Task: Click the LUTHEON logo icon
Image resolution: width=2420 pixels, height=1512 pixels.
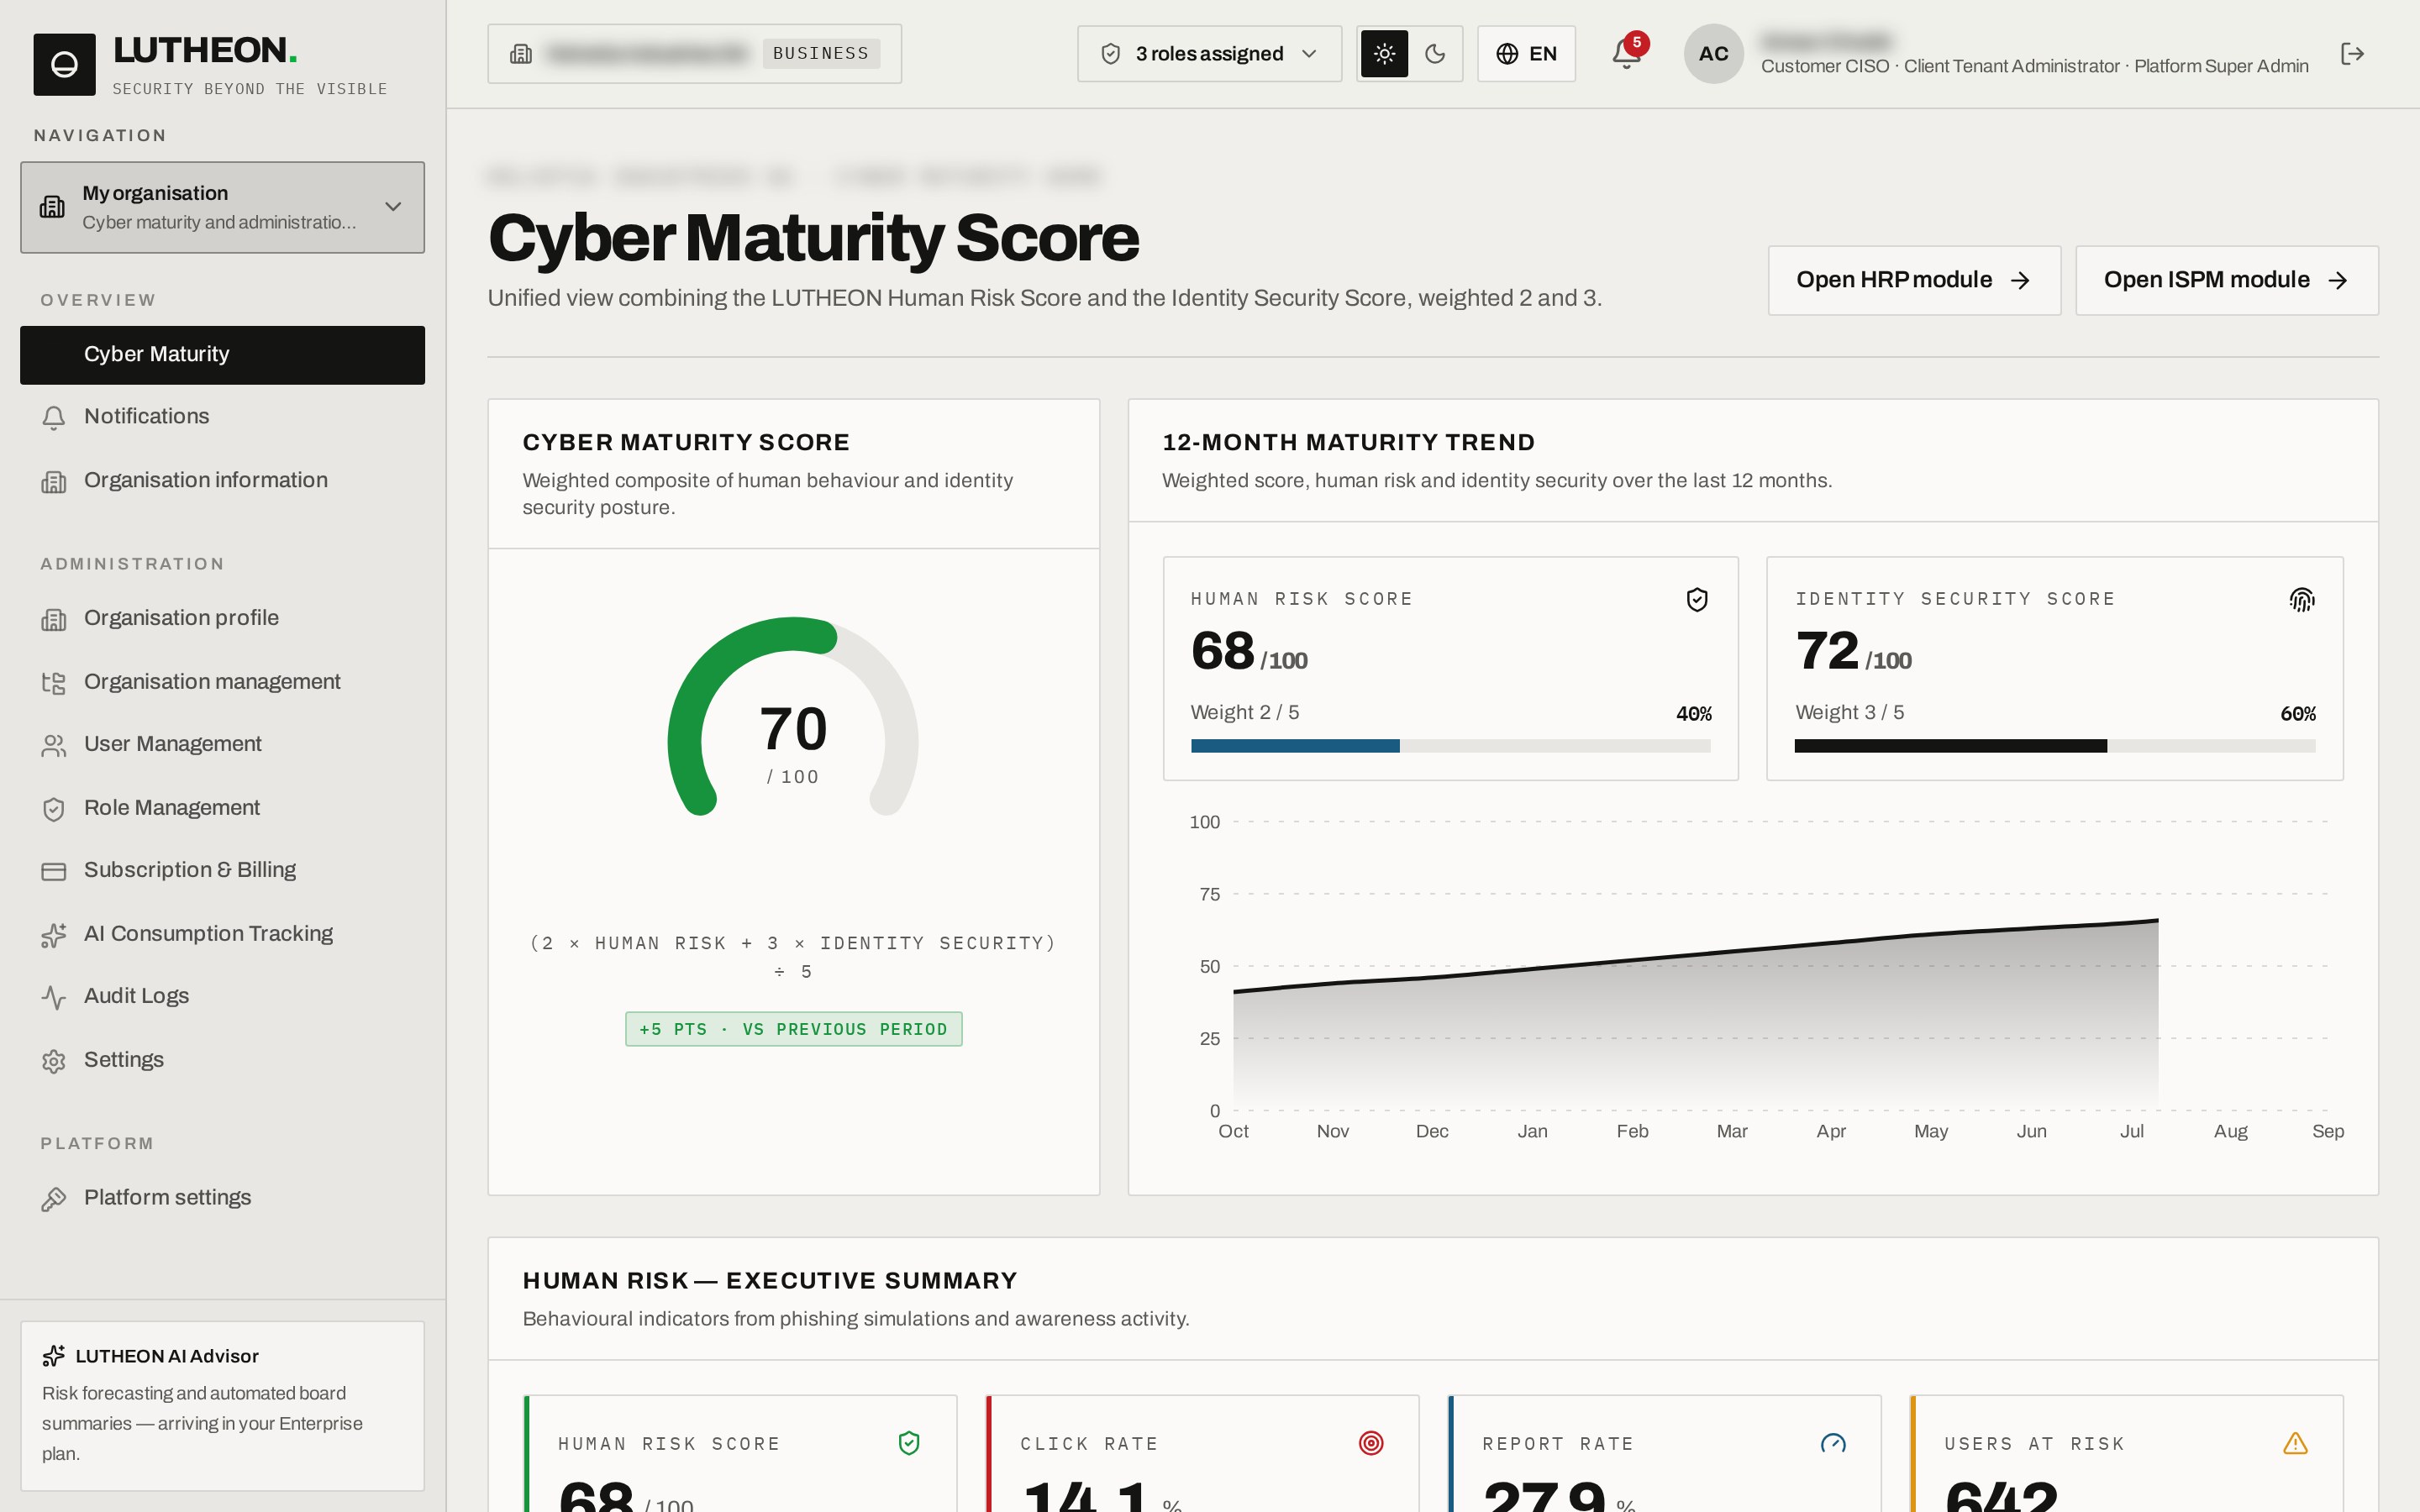Action: (x=64, y=65)
